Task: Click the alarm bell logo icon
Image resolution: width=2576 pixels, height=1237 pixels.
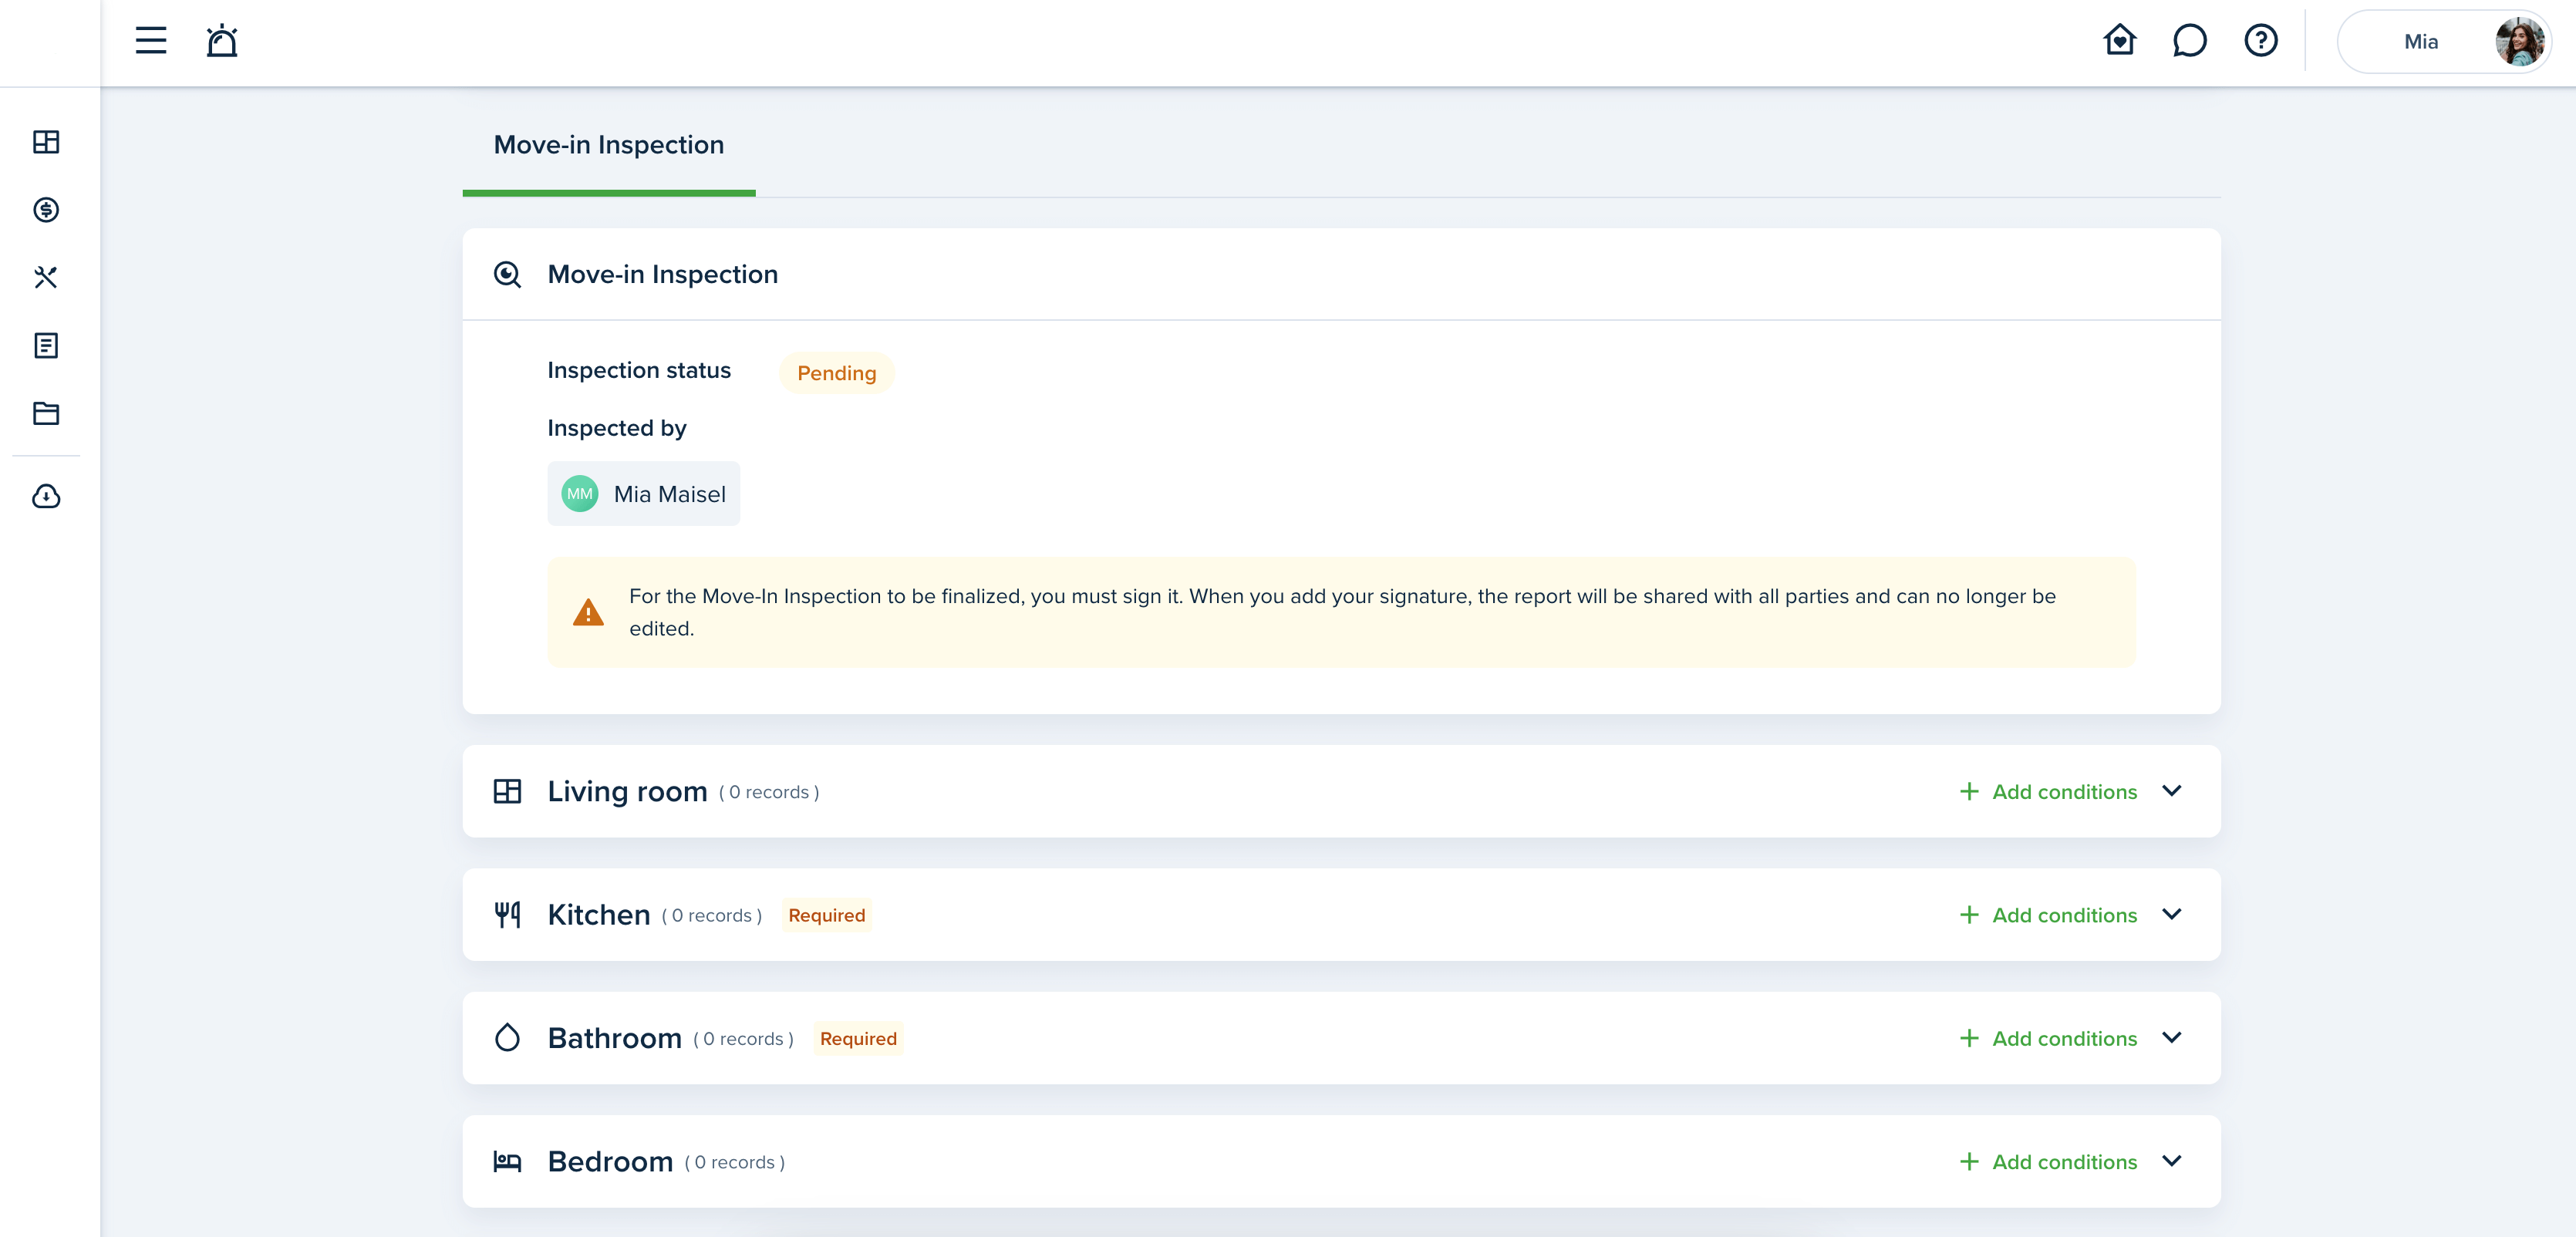Action: coord(222,41)
